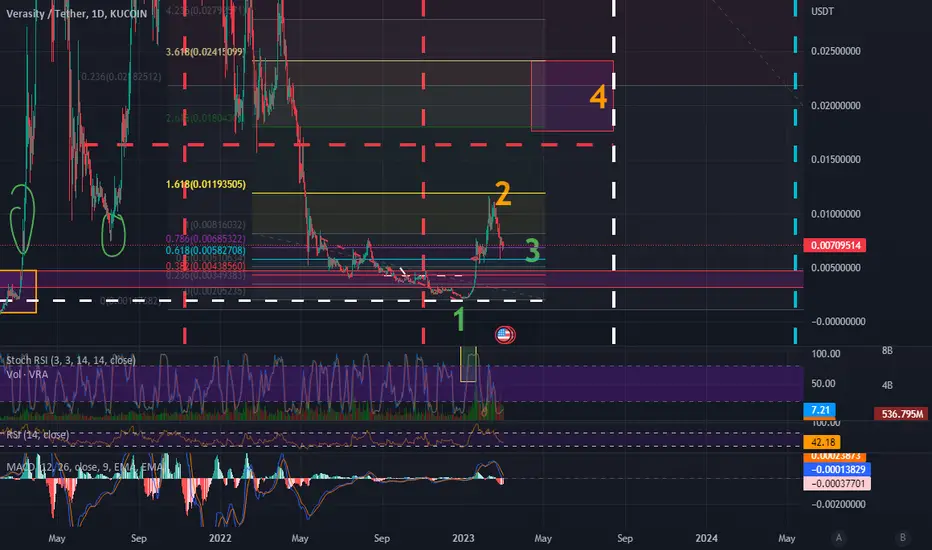
Task: Select the Fib label 3.618(0.02415099)
Action: pyautogui.click(x=205, y=52)
